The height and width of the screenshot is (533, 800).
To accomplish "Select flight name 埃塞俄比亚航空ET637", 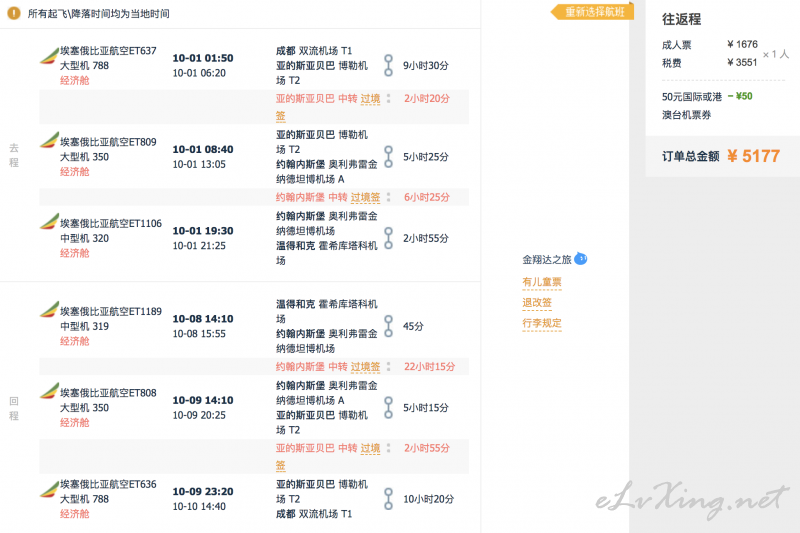I will pos(108,50).
